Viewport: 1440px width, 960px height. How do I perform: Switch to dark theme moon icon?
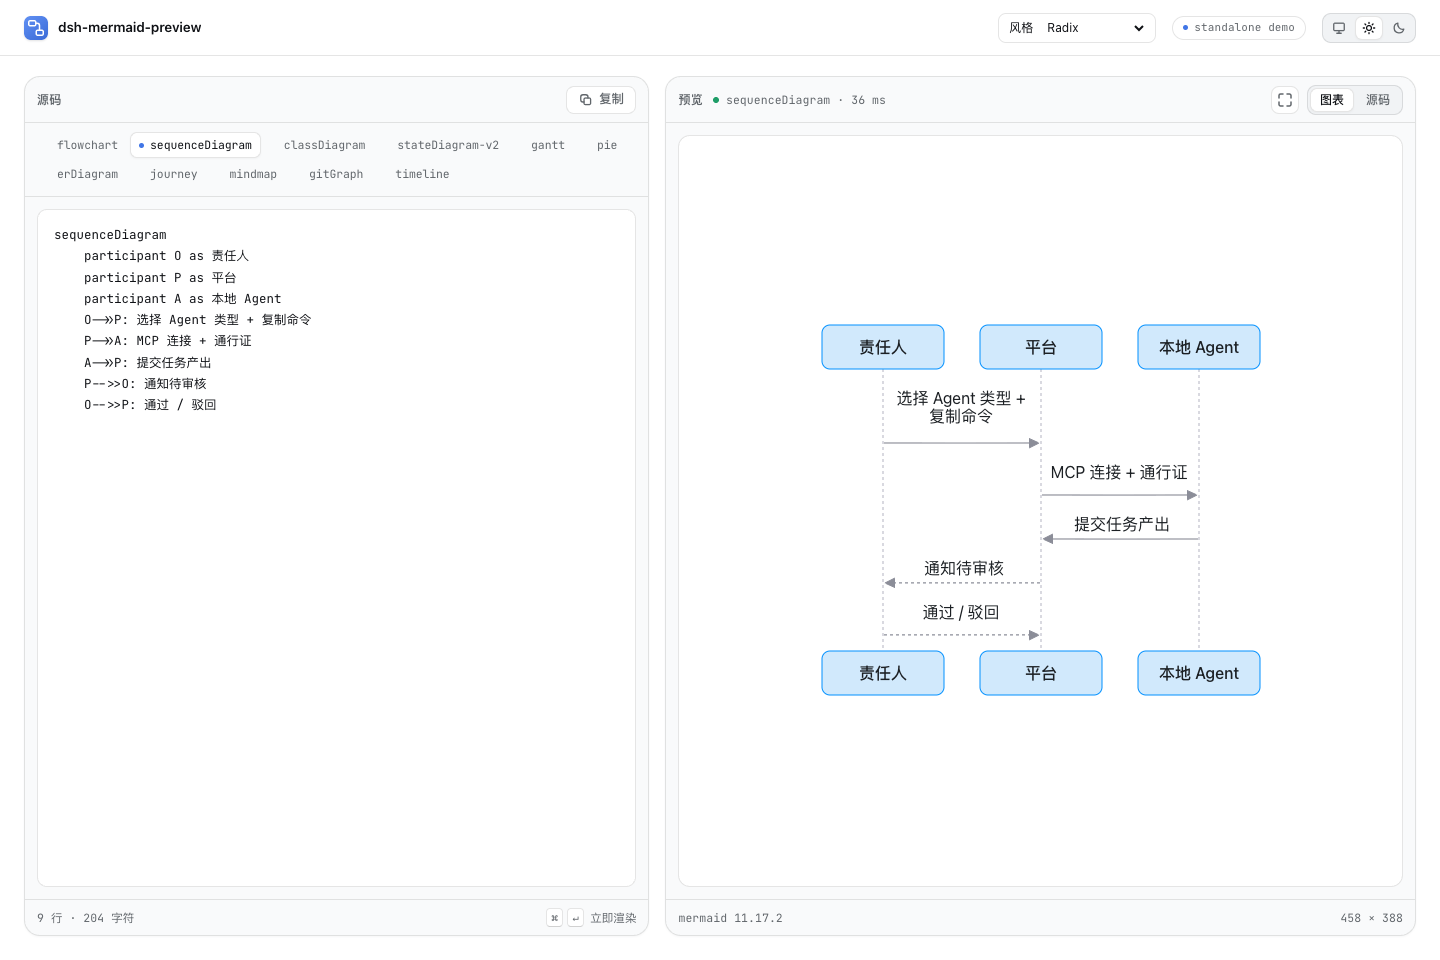pos(1399,28)
